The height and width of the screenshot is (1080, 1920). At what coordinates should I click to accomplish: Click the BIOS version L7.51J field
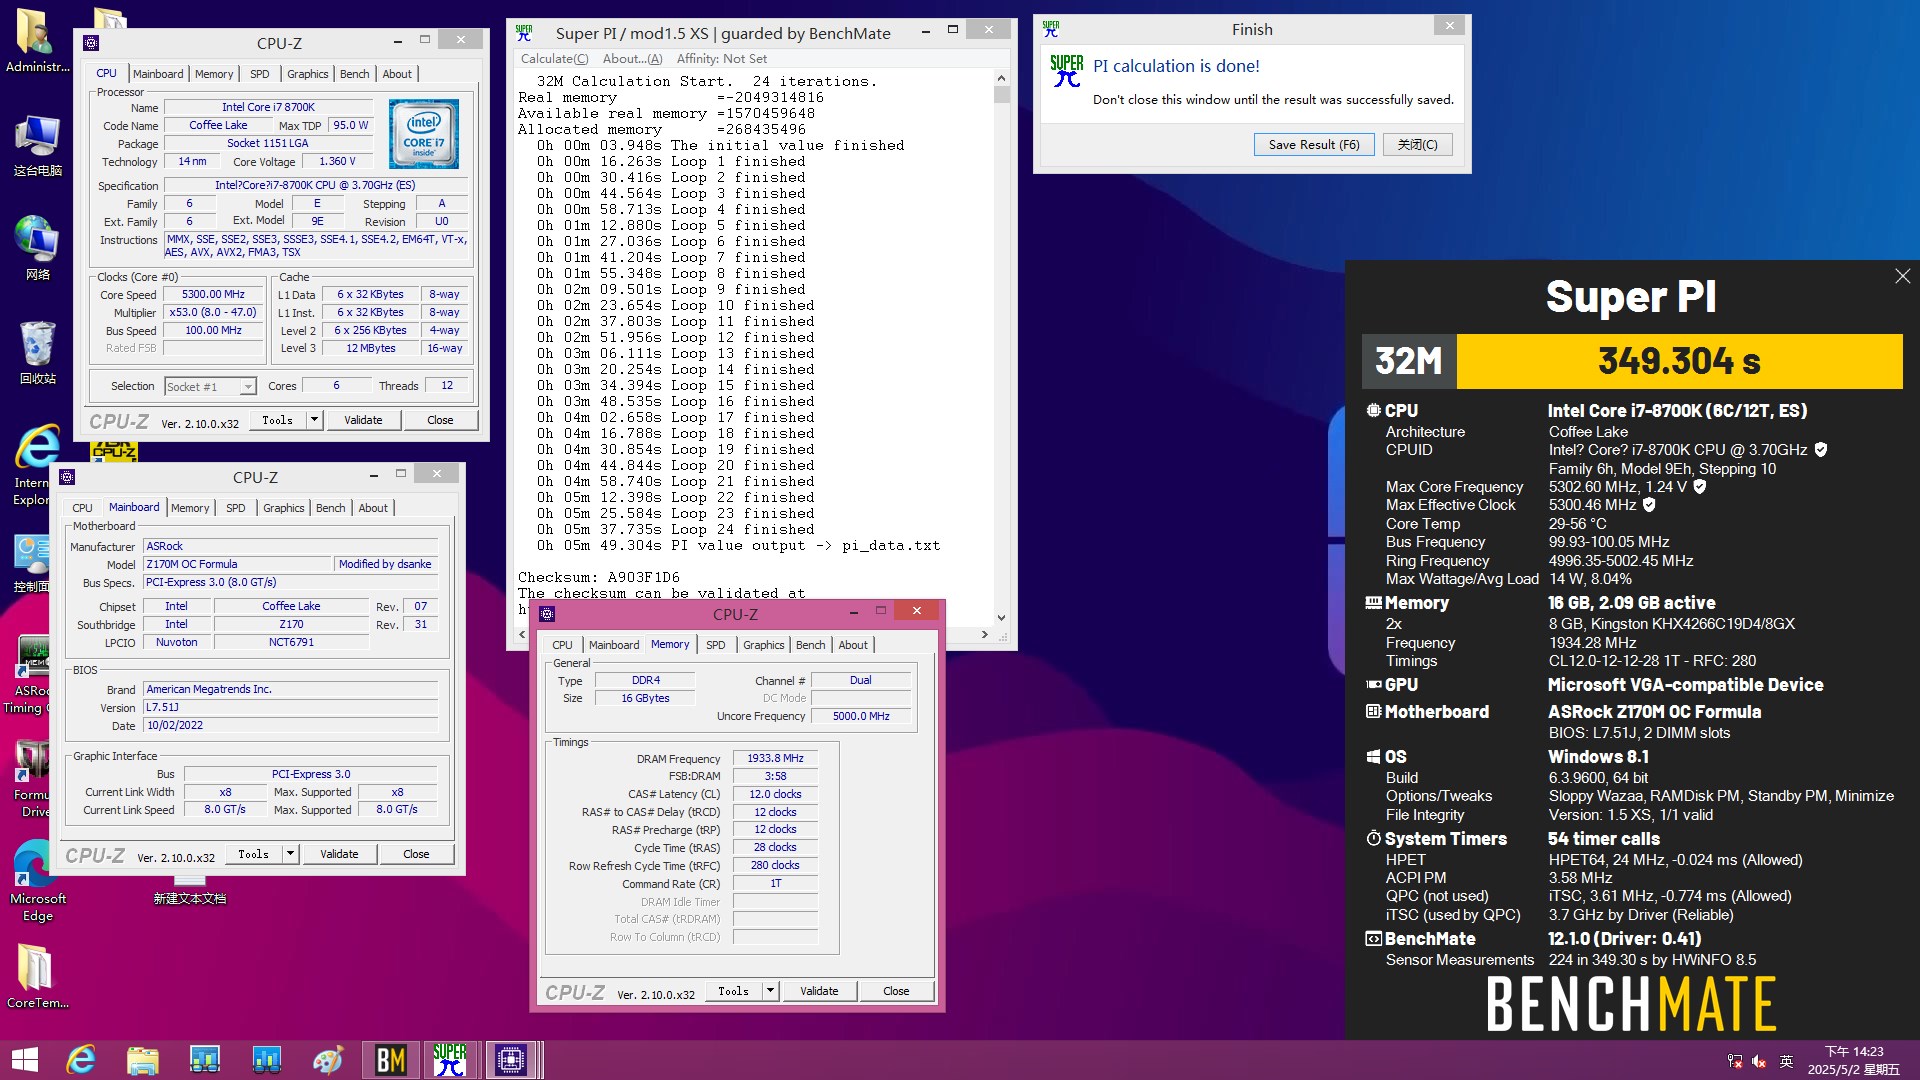(x=291, y=708)
